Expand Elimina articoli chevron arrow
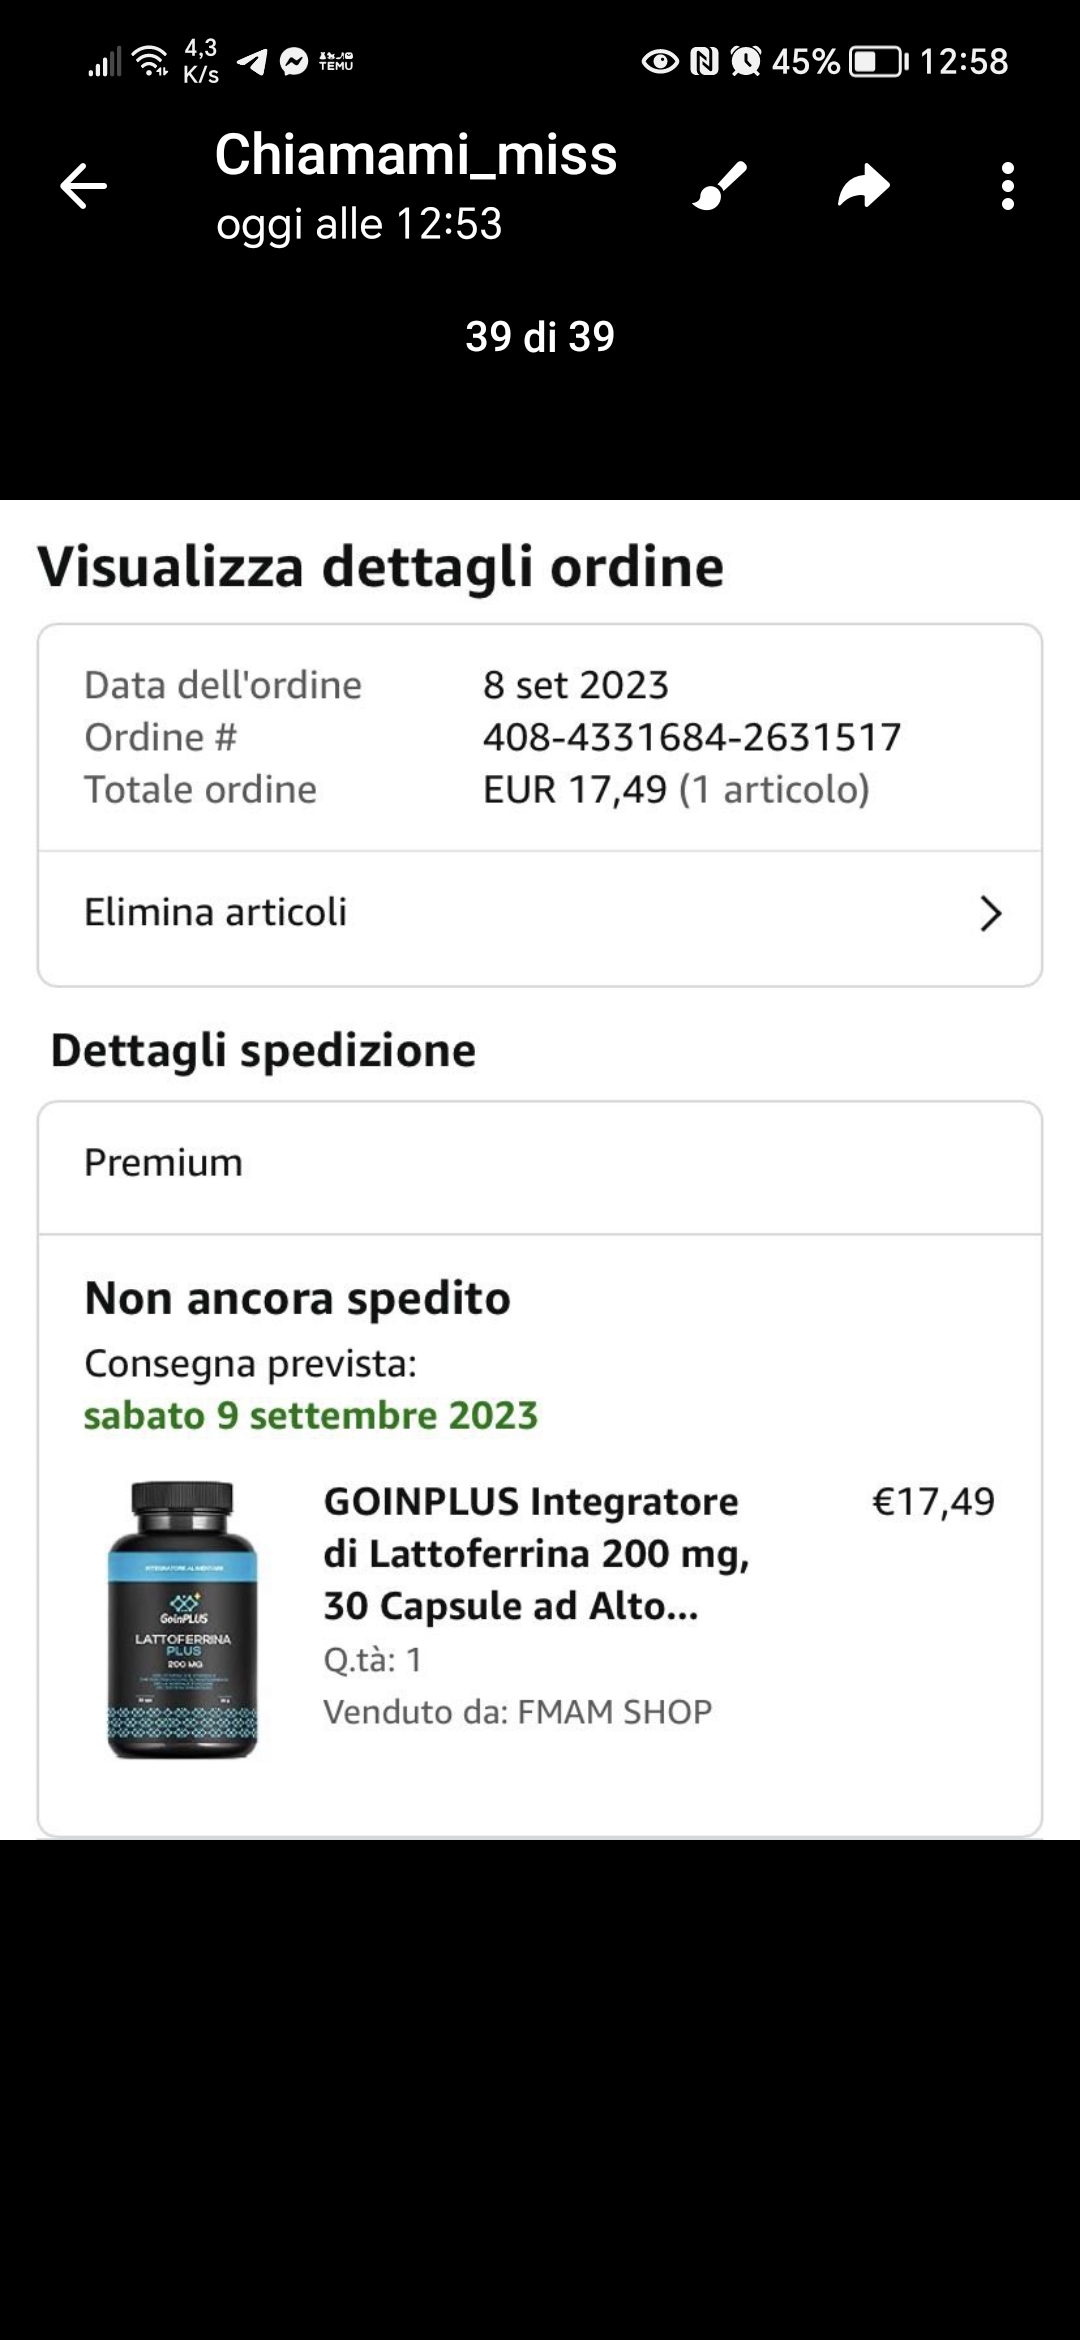This screenshot has height=2340, width=1080. (990, 913)
